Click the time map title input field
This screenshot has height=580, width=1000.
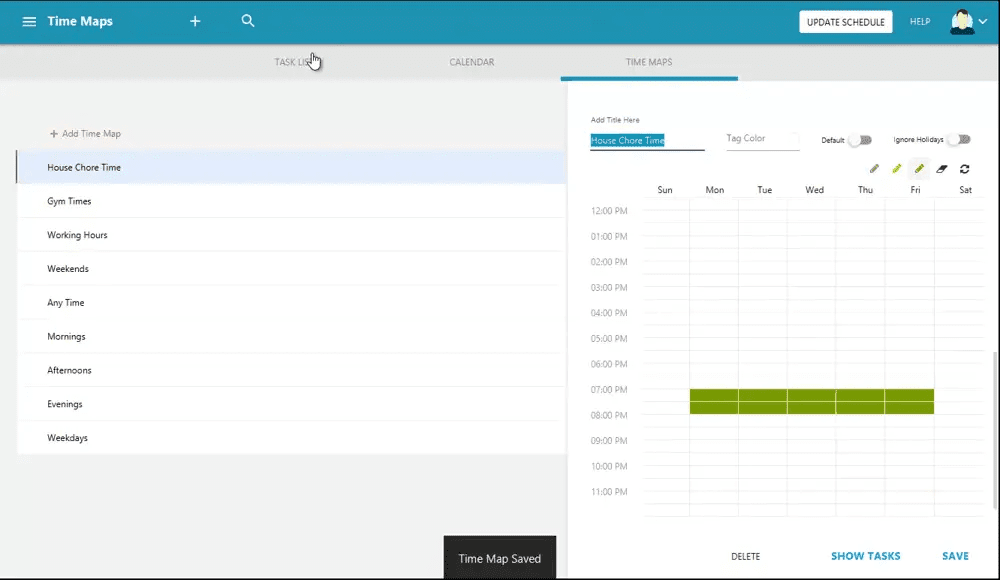point(647,141)
